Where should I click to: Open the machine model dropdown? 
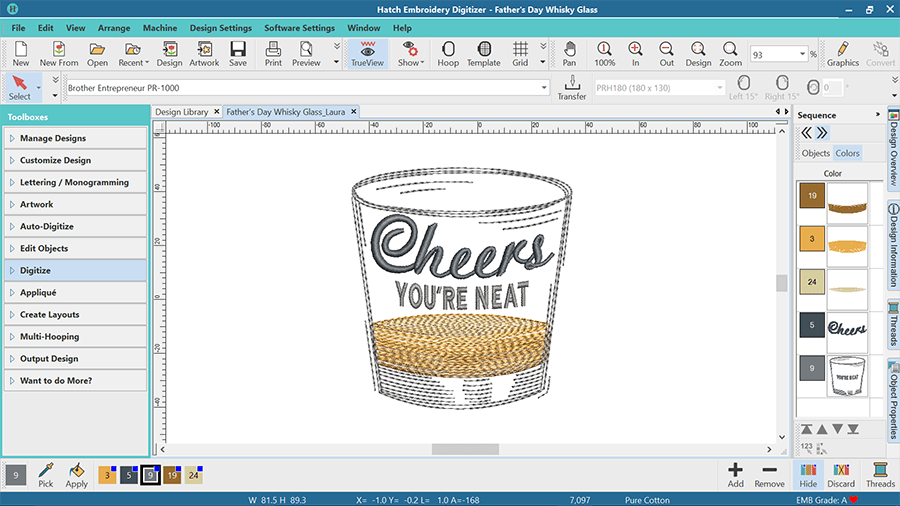[x=543, y=88]
